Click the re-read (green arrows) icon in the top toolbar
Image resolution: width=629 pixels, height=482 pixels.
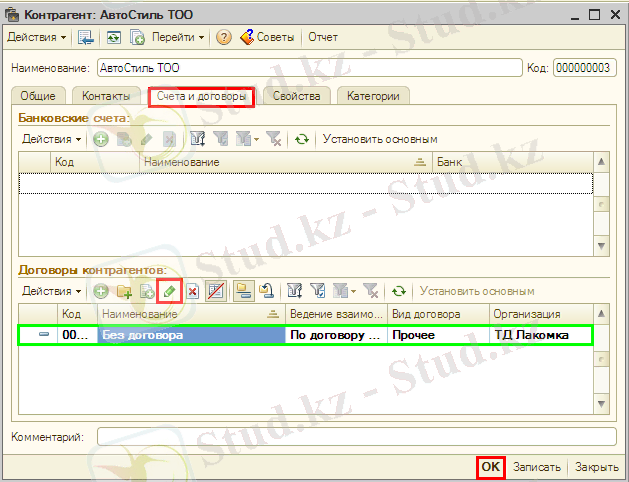tap(114, 37)
